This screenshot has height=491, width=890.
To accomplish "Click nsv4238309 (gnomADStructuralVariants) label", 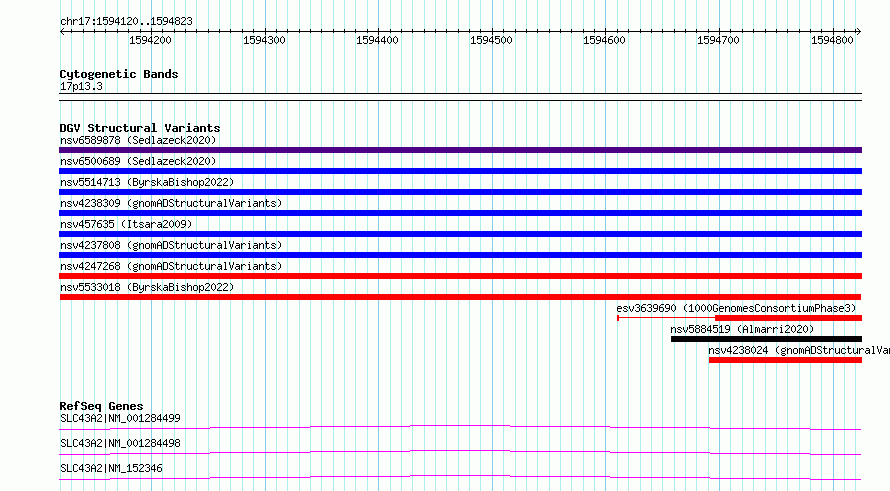I will (x=171, y=203).
